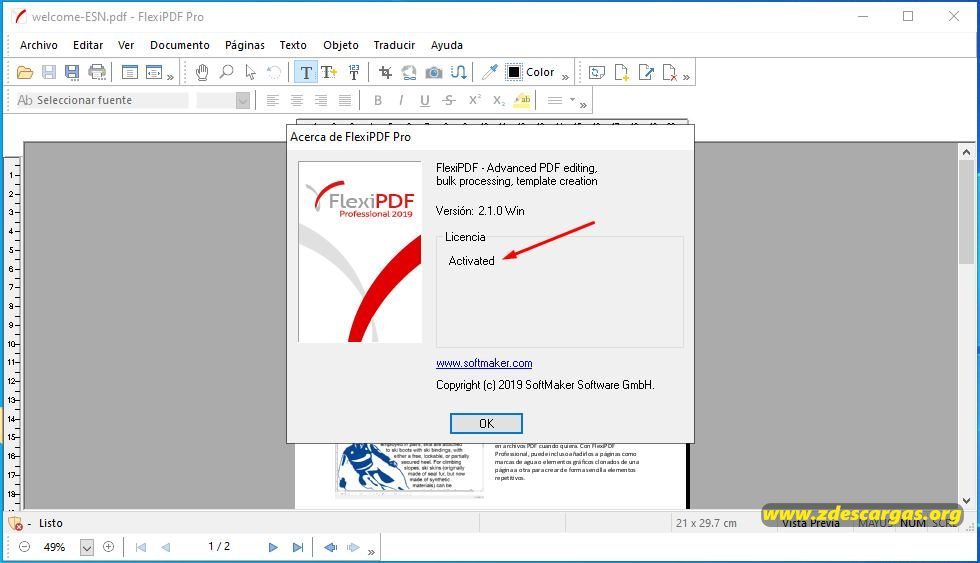Select the Text tool T
980x563 pixels.
(x=306, y=72)
